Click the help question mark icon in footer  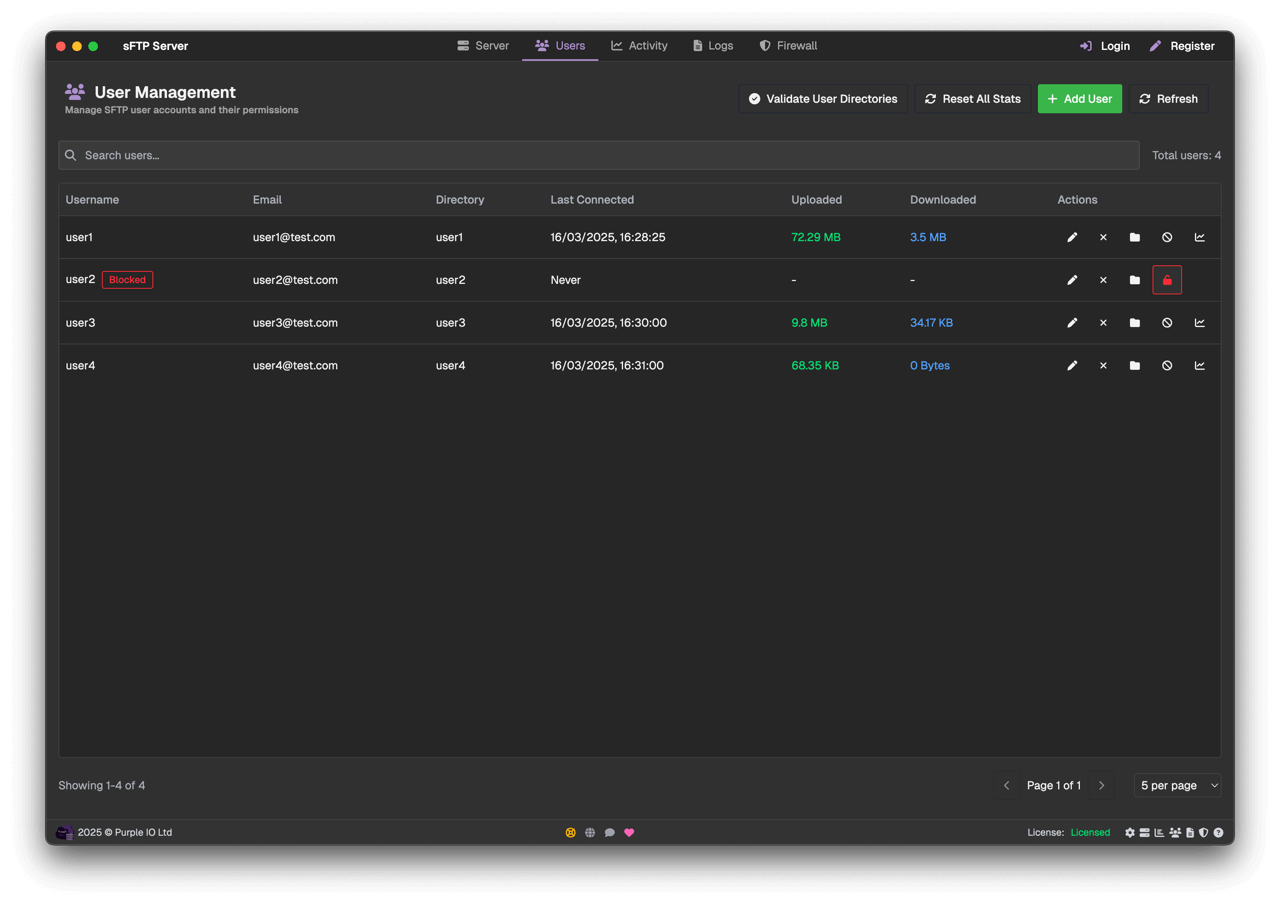point(1218,833)
